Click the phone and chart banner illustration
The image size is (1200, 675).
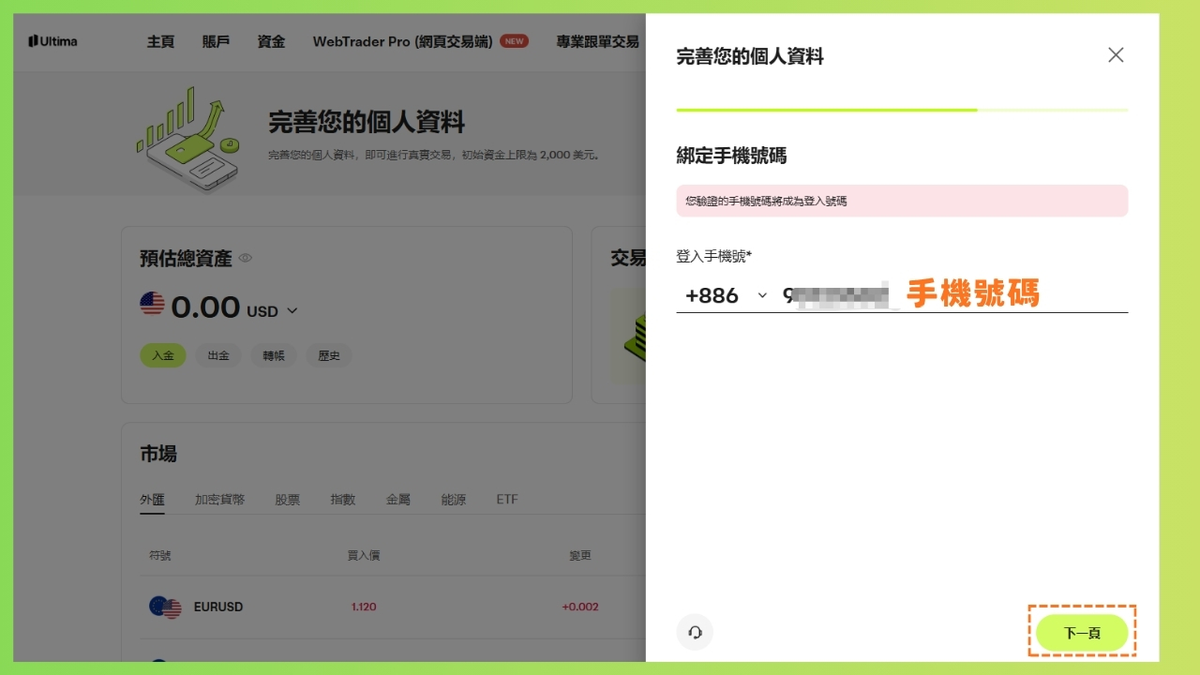pyautogui.click(x=190, y=138)
